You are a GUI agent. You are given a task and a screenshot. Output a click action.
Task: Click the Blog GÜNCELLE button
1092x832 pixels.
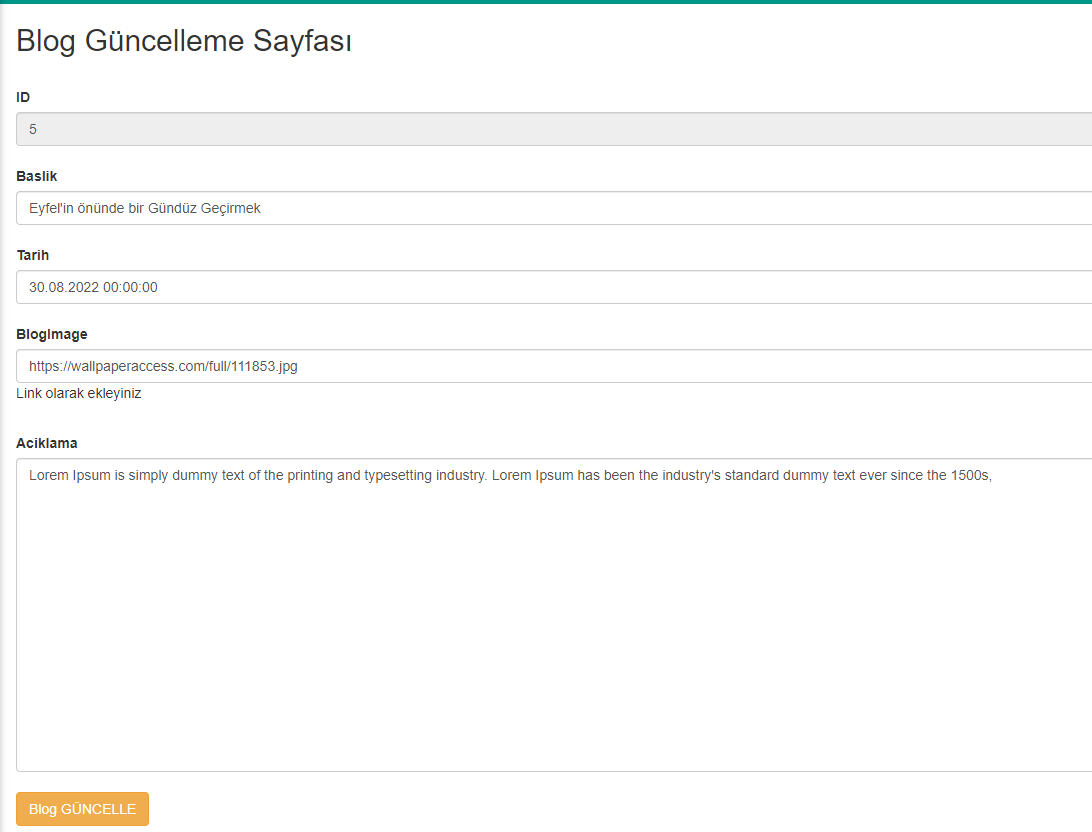82,809
